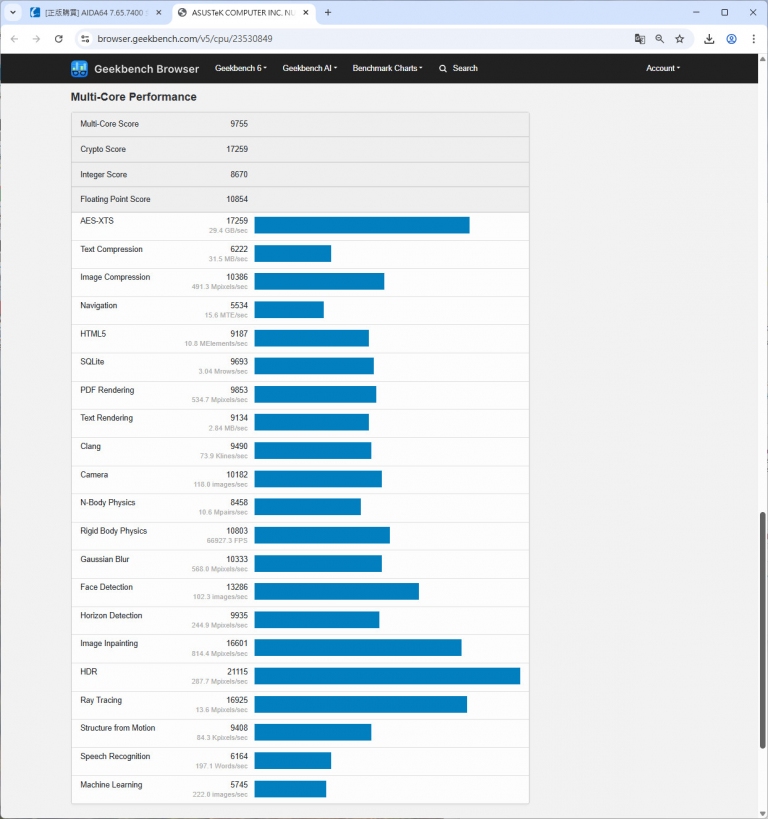Viewport: 768px width, 819px height.
Task: Click the Text Rendering label
Action: [107, 418]
